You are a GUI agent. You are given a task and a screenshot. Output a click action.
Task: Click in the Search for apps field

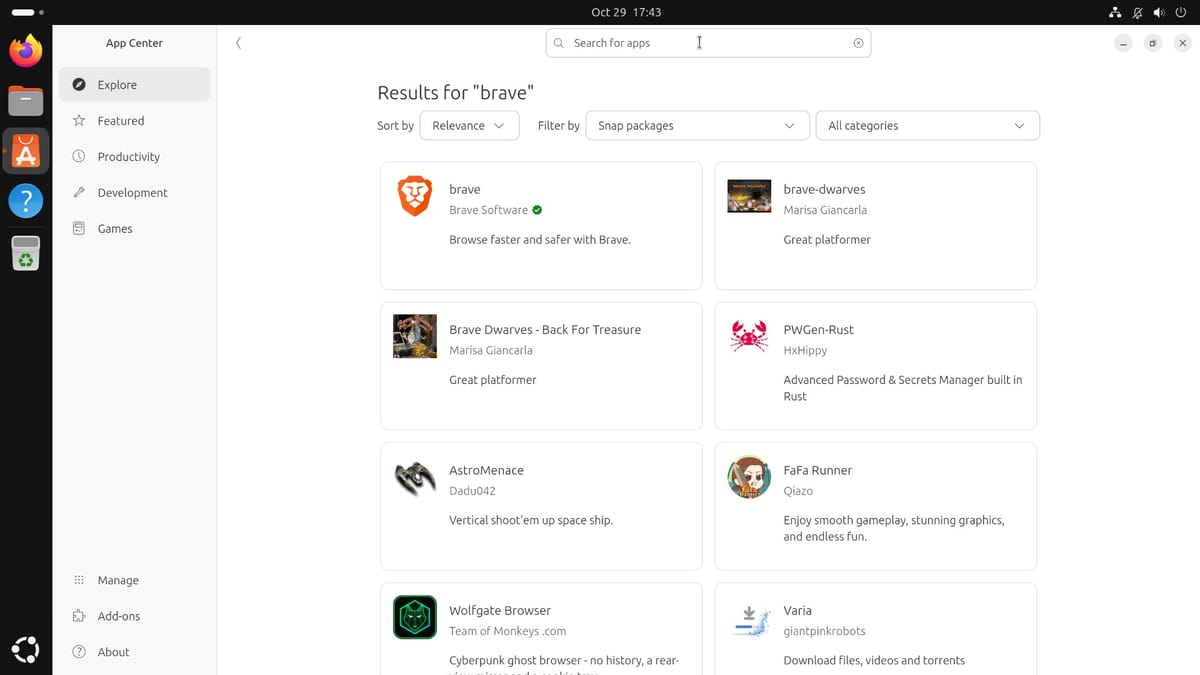(708, 43)
